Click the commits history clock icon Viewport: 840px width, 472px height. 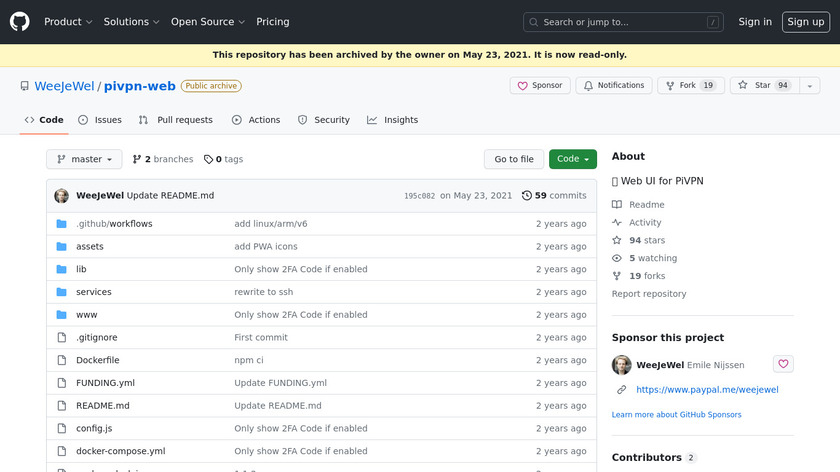(x=527, y=196)
